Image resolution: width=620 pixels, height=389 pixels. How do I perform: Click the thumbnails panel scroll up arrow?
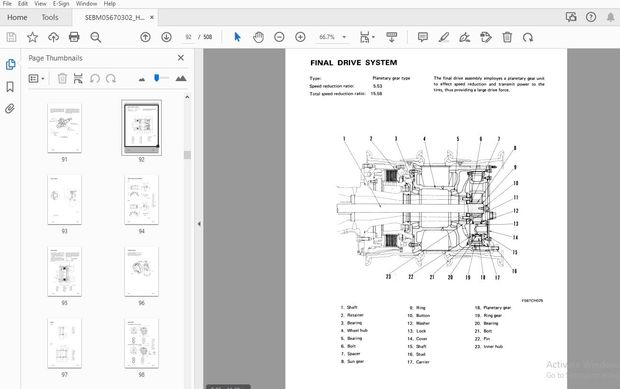187,97
